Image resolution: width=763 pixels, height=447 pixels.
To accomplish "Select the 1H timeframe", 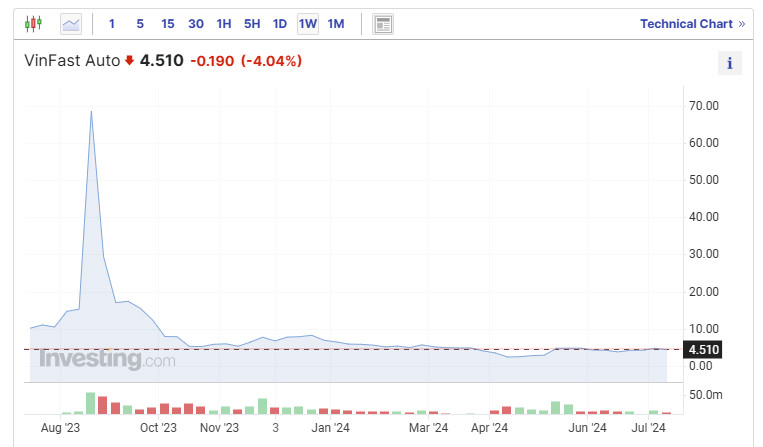I will tap(224, 24).
